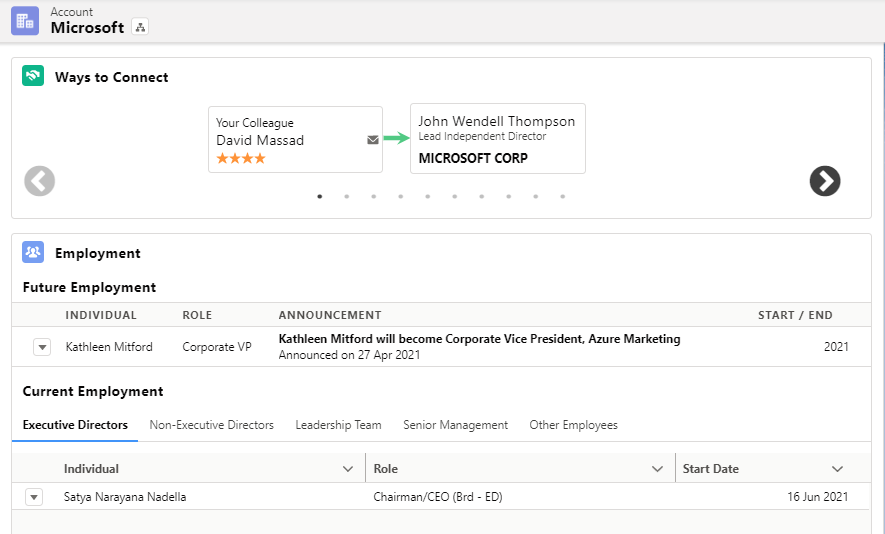Click the Announced on 27 Apr 2021 text
The image size is (885, 534).
click(349, 355)
